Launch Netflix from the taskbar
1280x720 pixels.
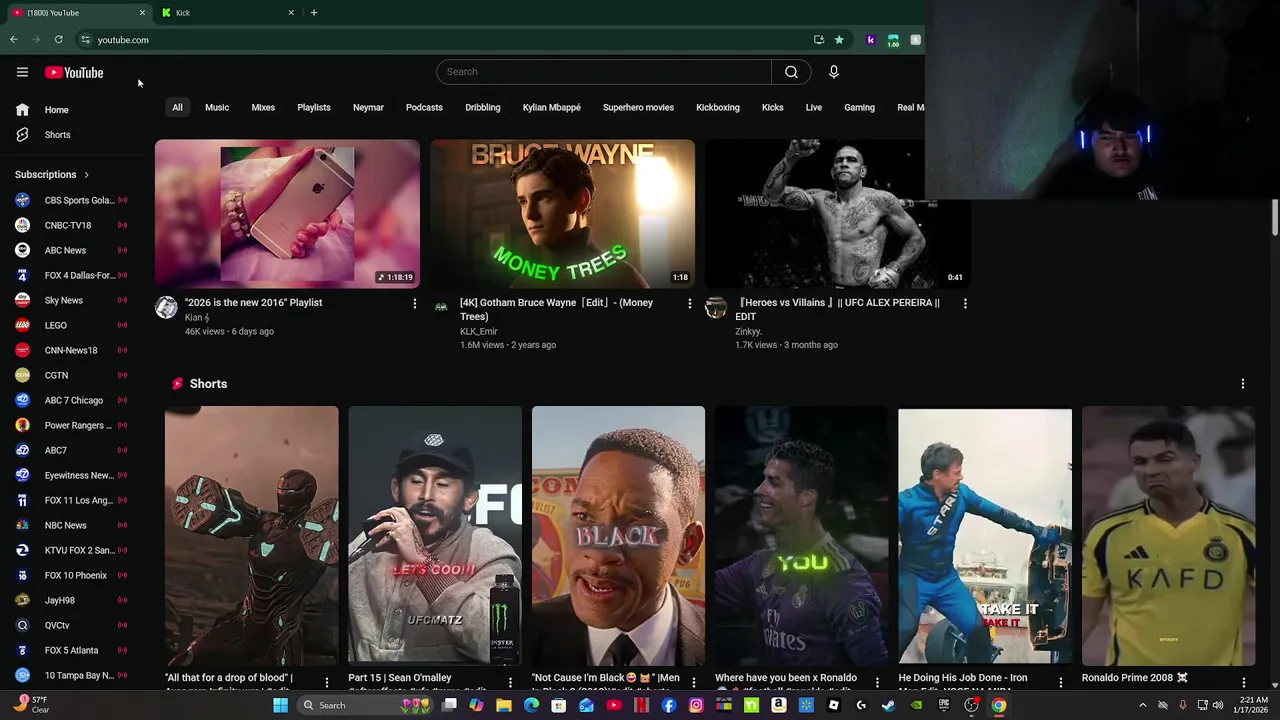[x=641, y=705]
